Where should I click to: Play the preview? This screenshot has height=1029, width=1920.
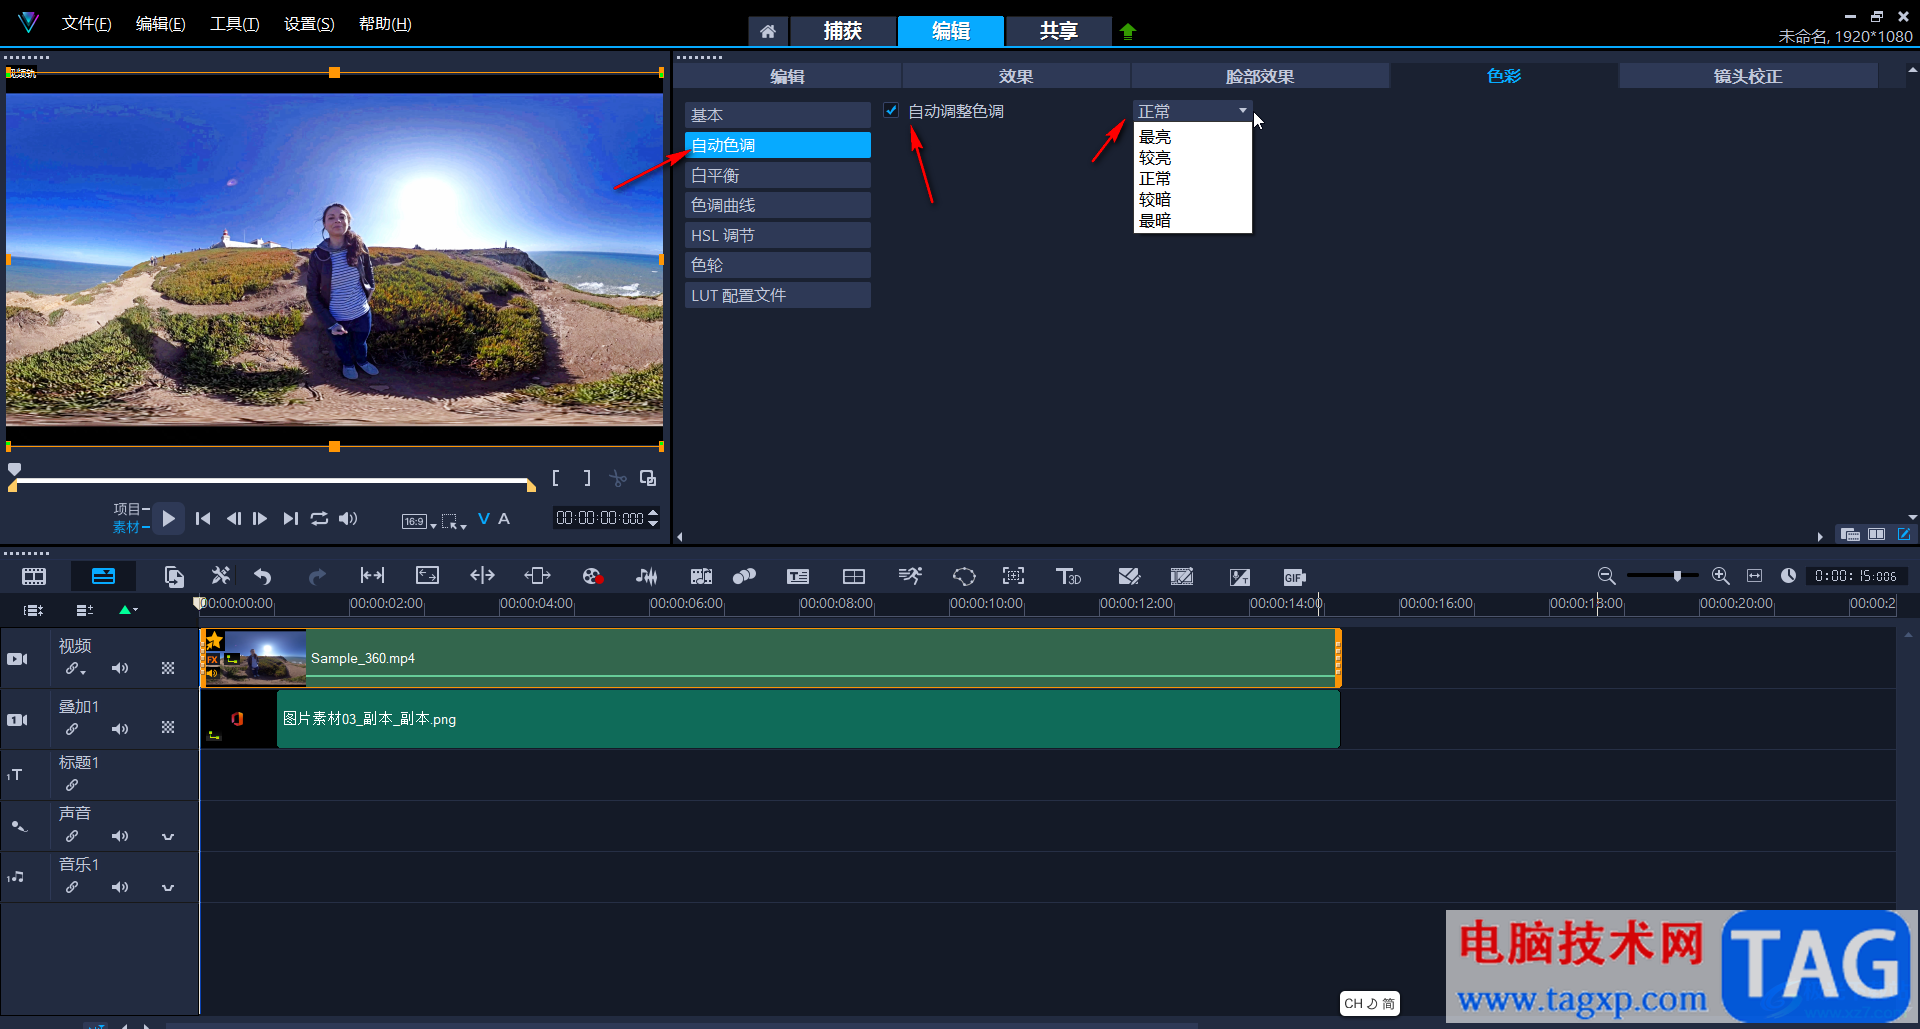click(169, 518)
